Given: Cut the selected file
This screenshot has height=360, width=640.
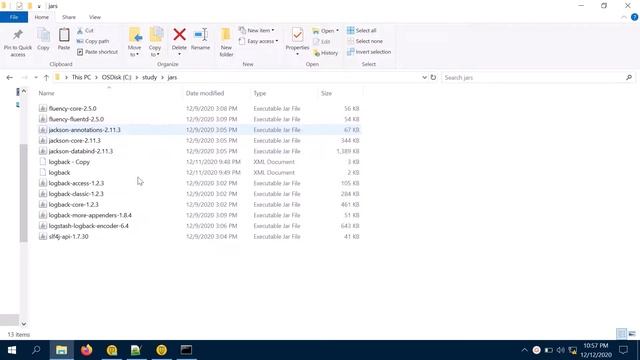Looking at the screenshot, I should (x=85, y=31).
